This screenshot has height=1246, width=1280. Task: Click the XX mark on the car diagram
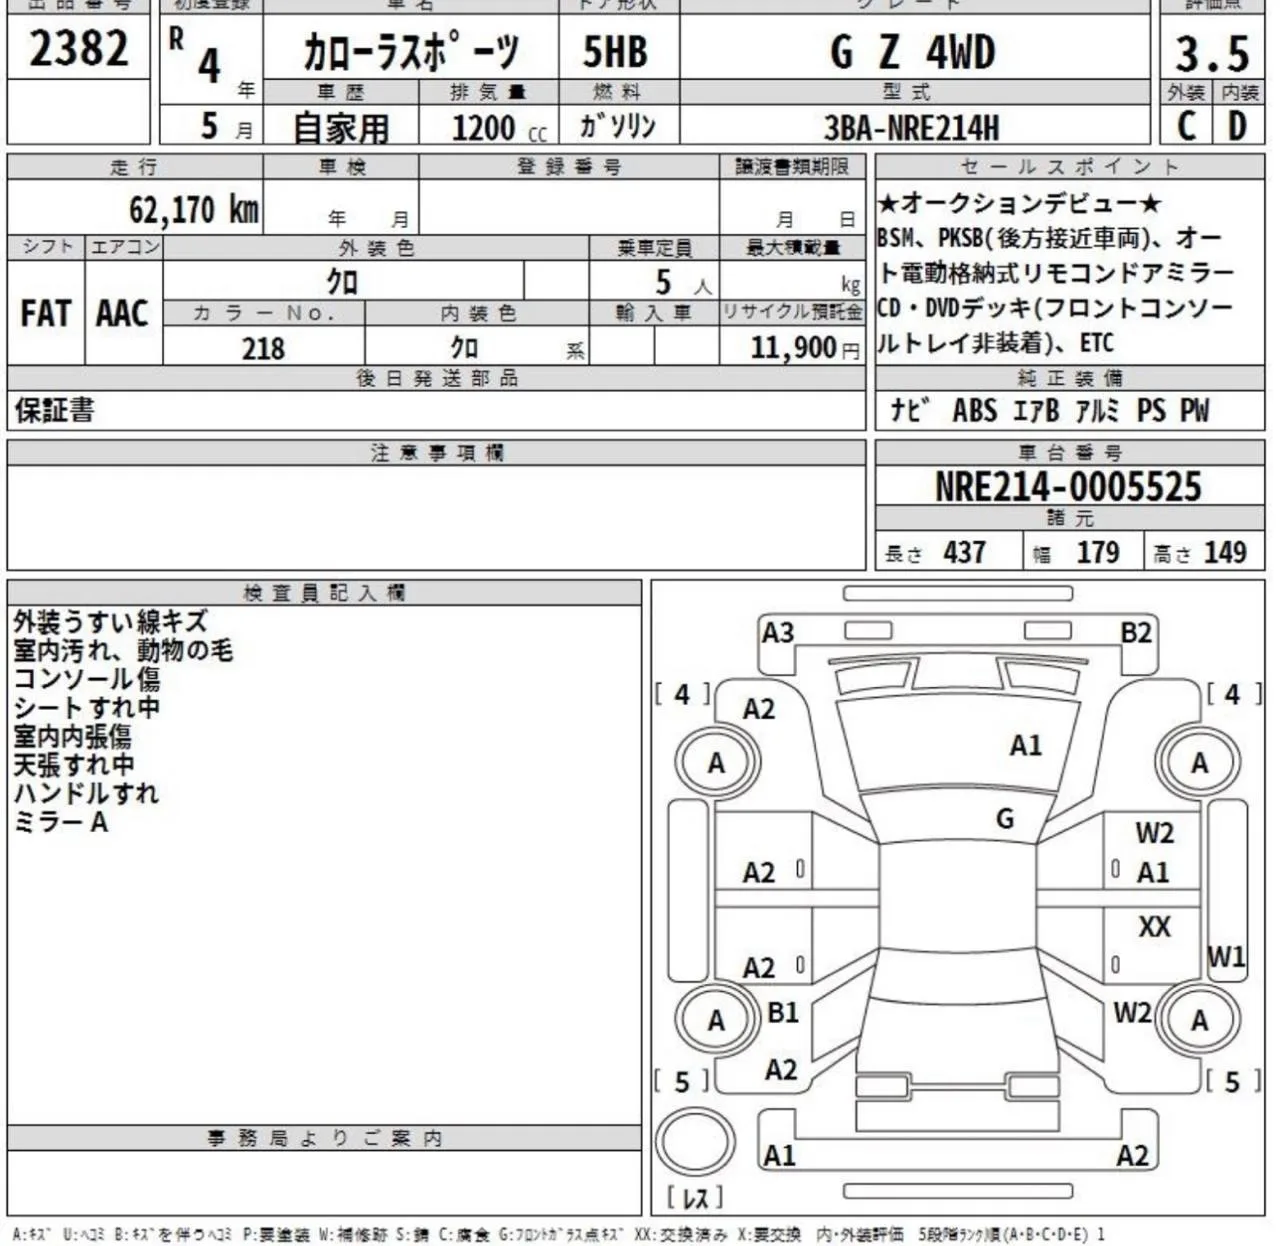pos(1154,926)
